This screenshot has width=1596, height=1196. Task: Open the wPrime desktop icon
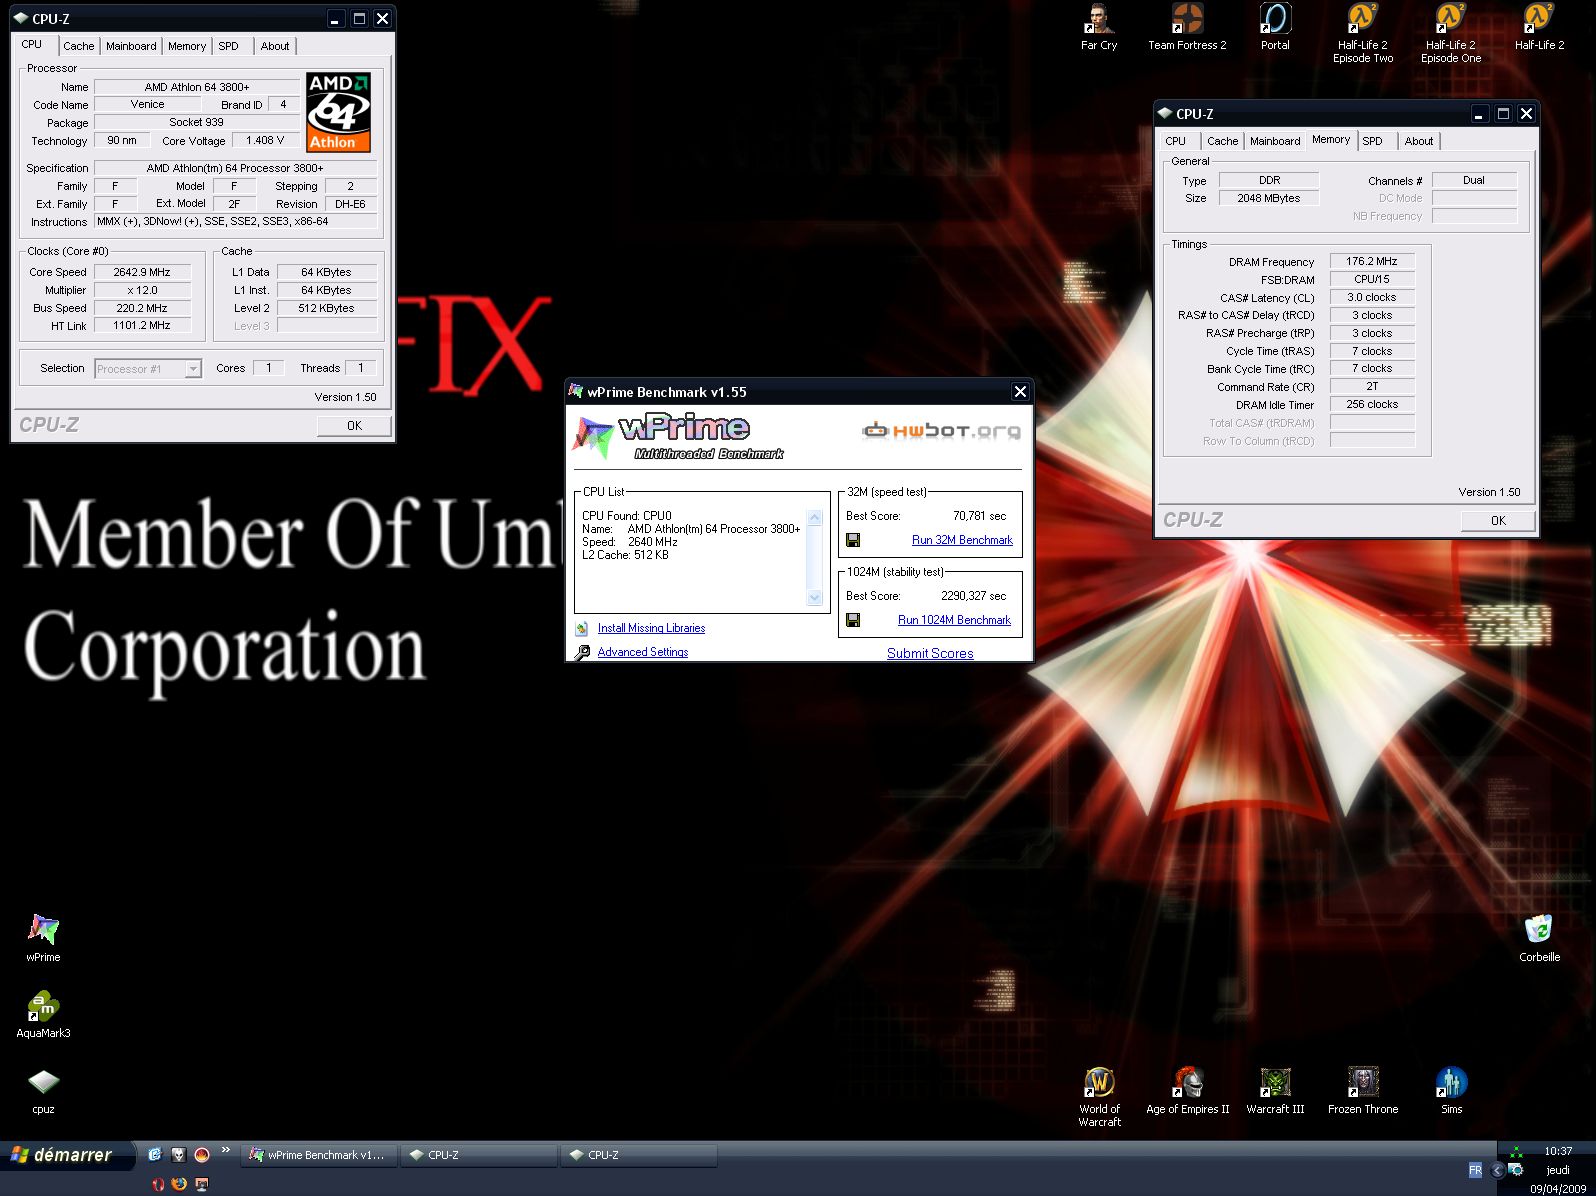click(x=43, y=938)
